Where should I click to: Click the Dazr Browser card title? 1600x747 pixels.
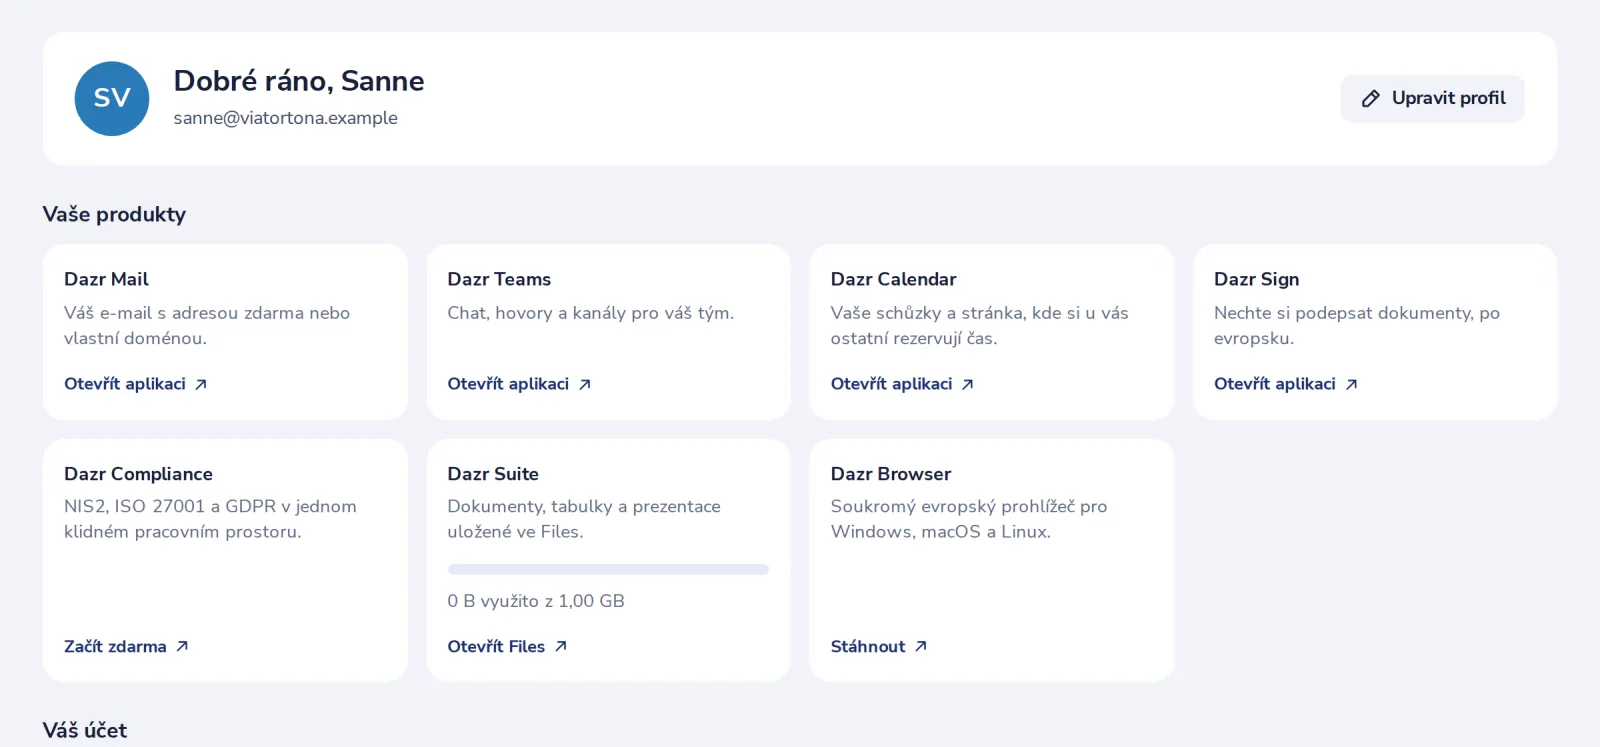891,474
